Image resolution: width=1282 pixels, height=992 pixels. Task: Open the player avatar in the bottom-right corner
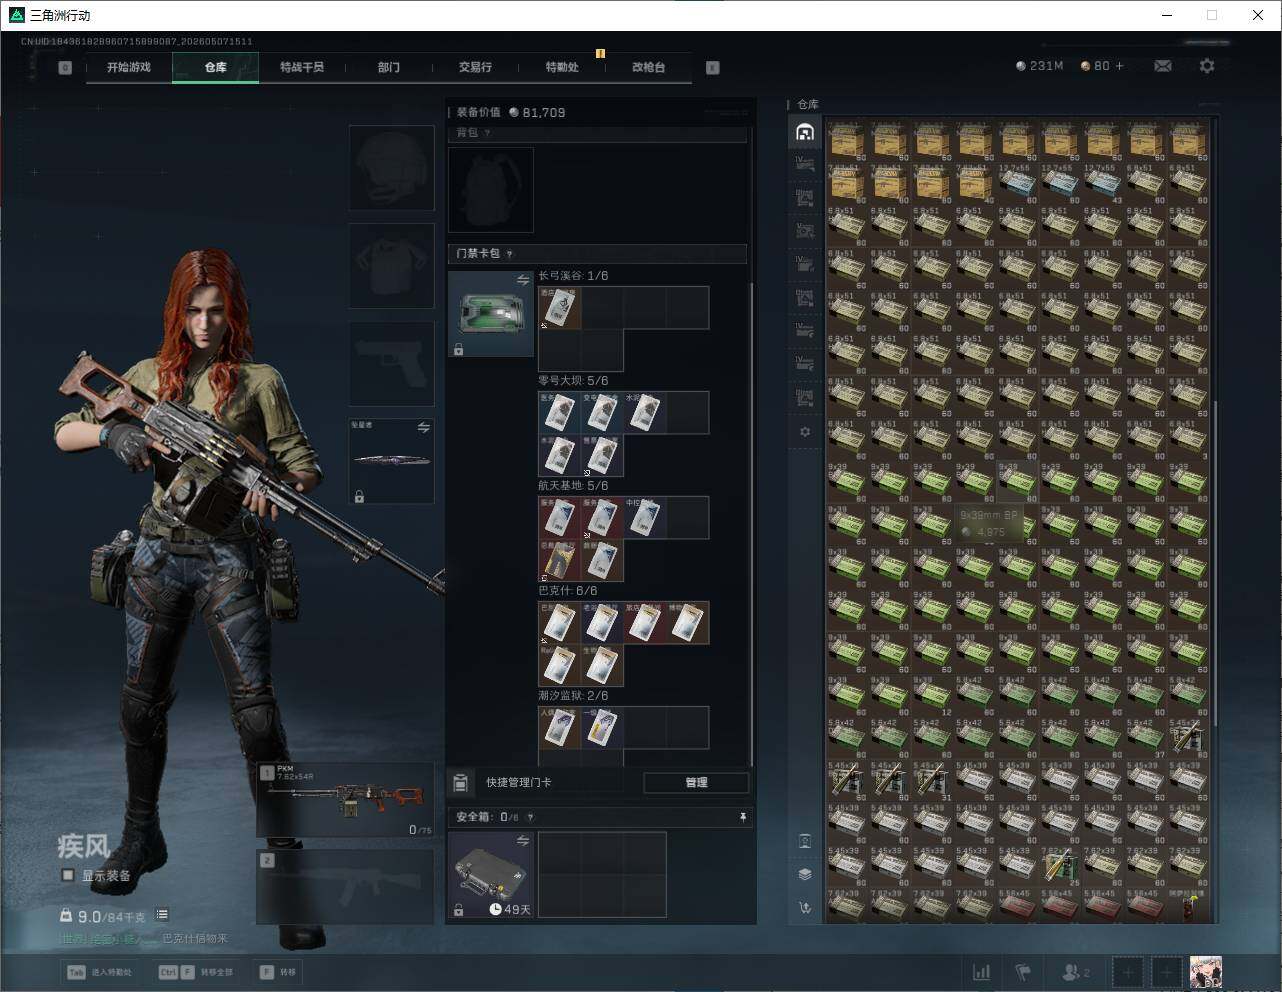tap(1206, 972)
